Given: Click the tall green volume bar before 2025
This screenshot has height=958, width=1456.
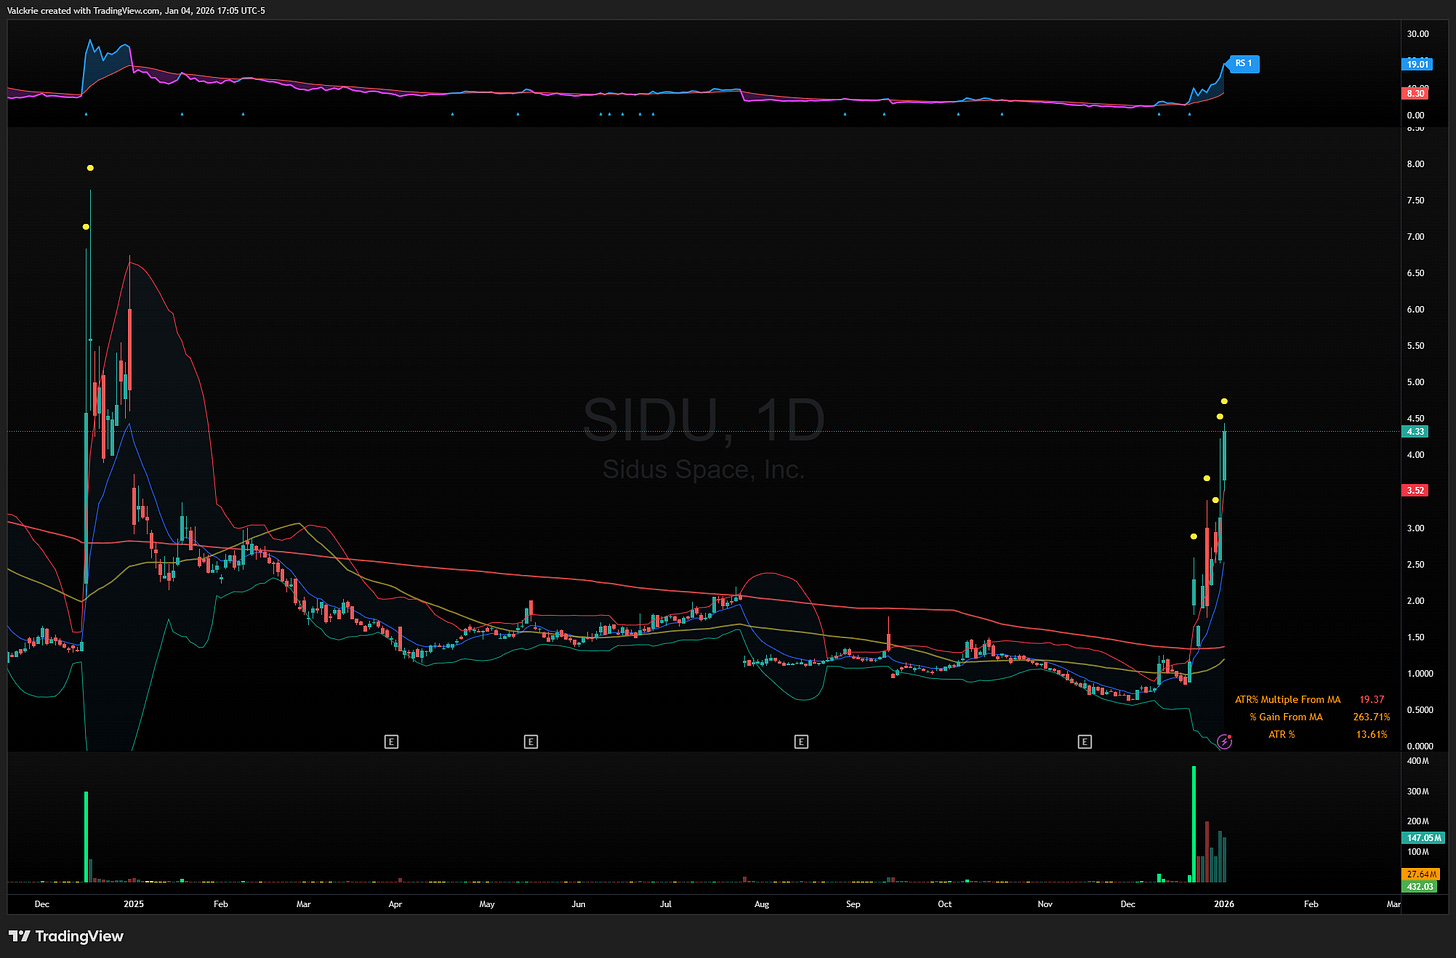Looking at the screenshot, I should pos(86,838).
